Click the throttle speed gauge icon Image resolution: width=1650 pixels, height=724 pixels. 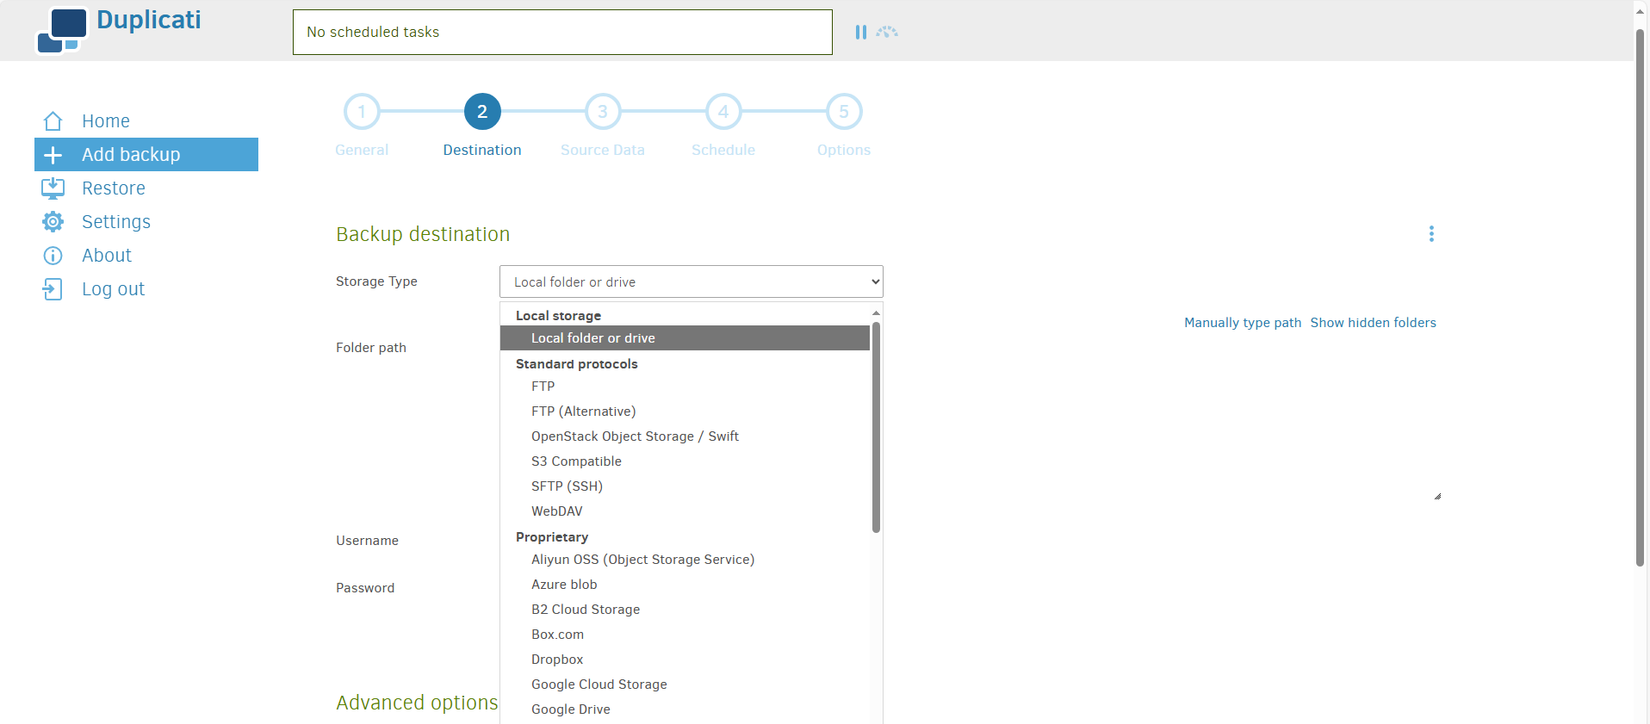pyautogui.click(x=887, y=32)
